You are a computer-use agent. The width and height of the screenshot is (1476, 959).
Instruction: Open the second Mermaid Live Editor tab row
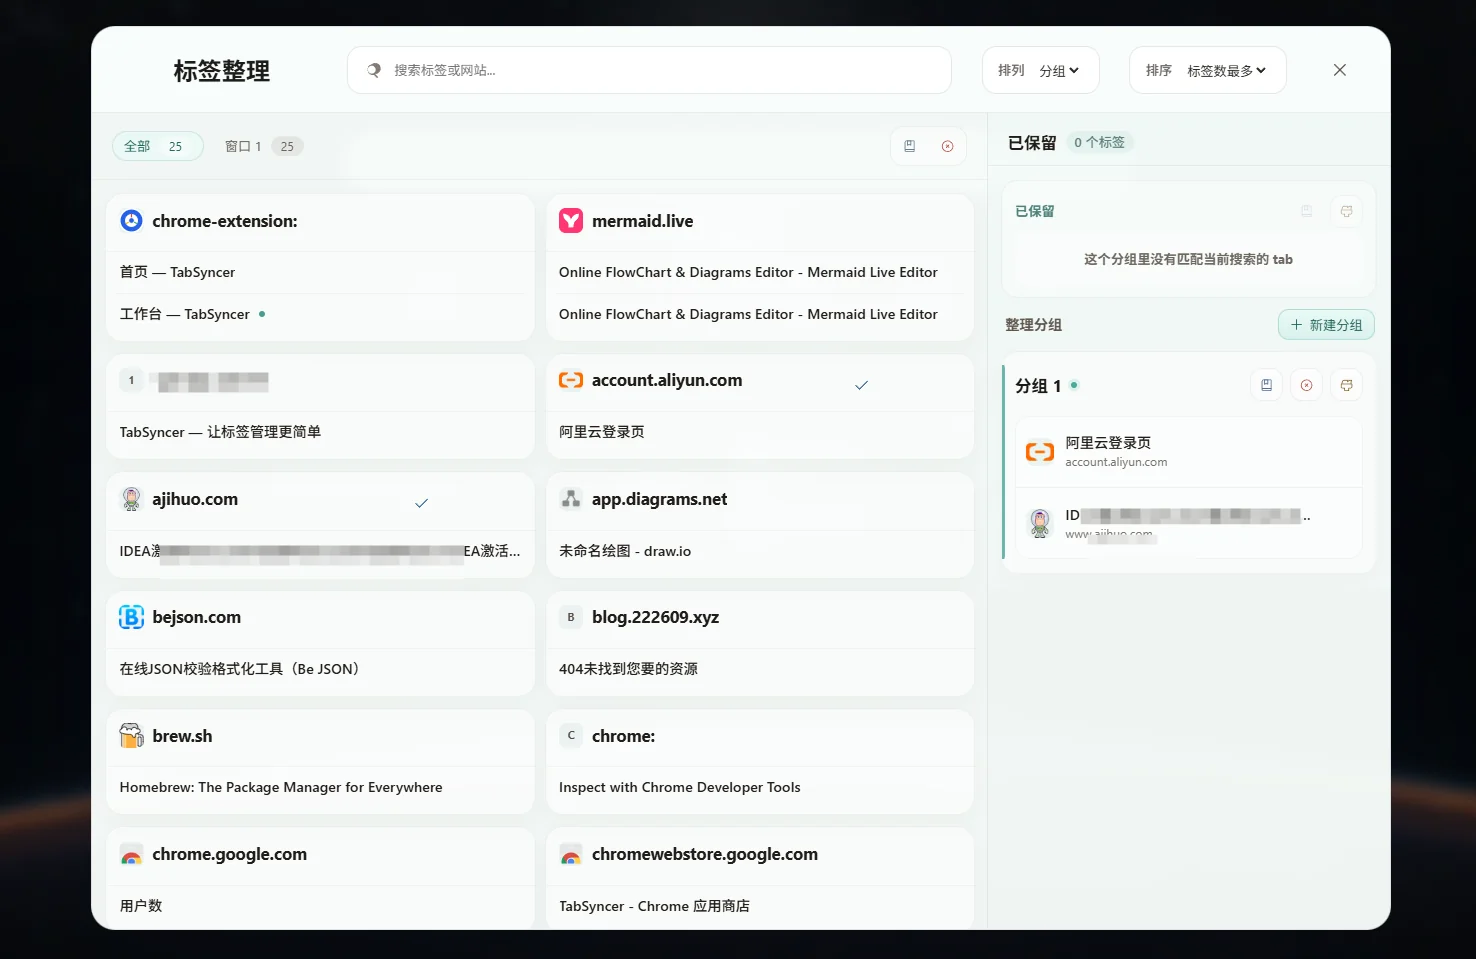pos(760,314)
